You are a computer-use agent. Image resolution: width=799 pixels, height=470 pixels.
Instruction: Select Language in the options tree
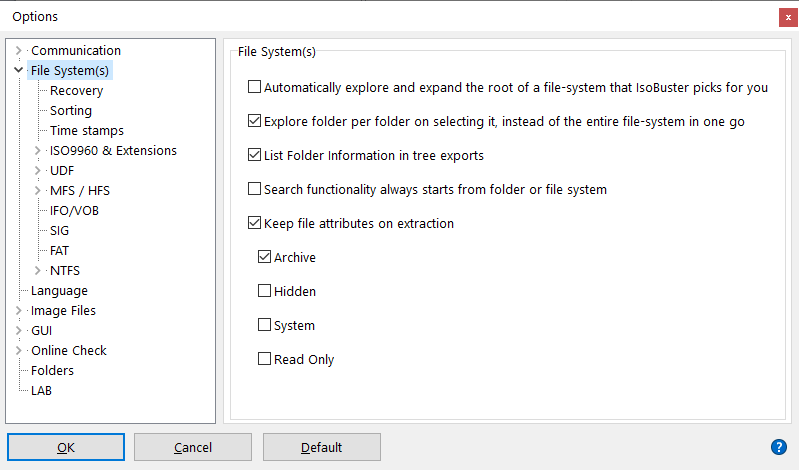tap(59, 291)
